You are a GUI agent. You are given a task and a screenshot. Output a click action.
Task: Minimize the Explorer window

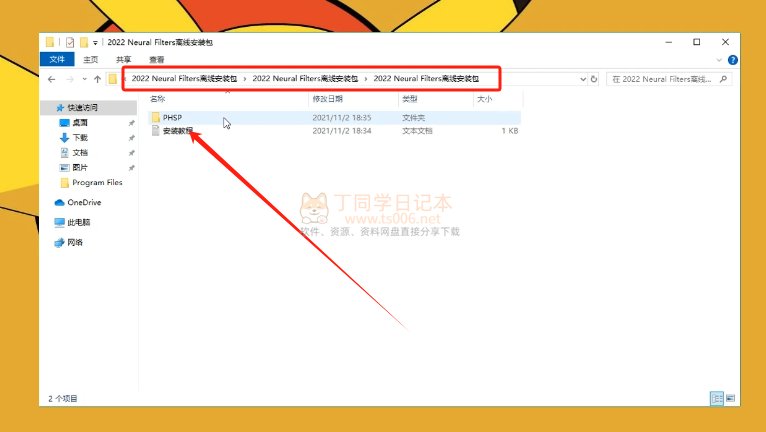[x=669, y=43]
